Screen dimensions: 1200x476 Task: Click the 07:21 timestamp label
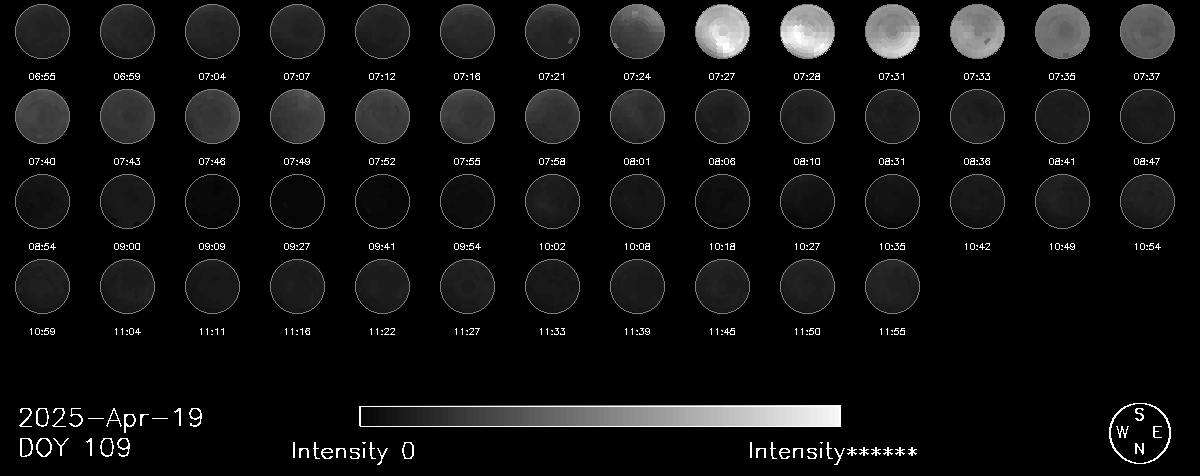[553, 76]
